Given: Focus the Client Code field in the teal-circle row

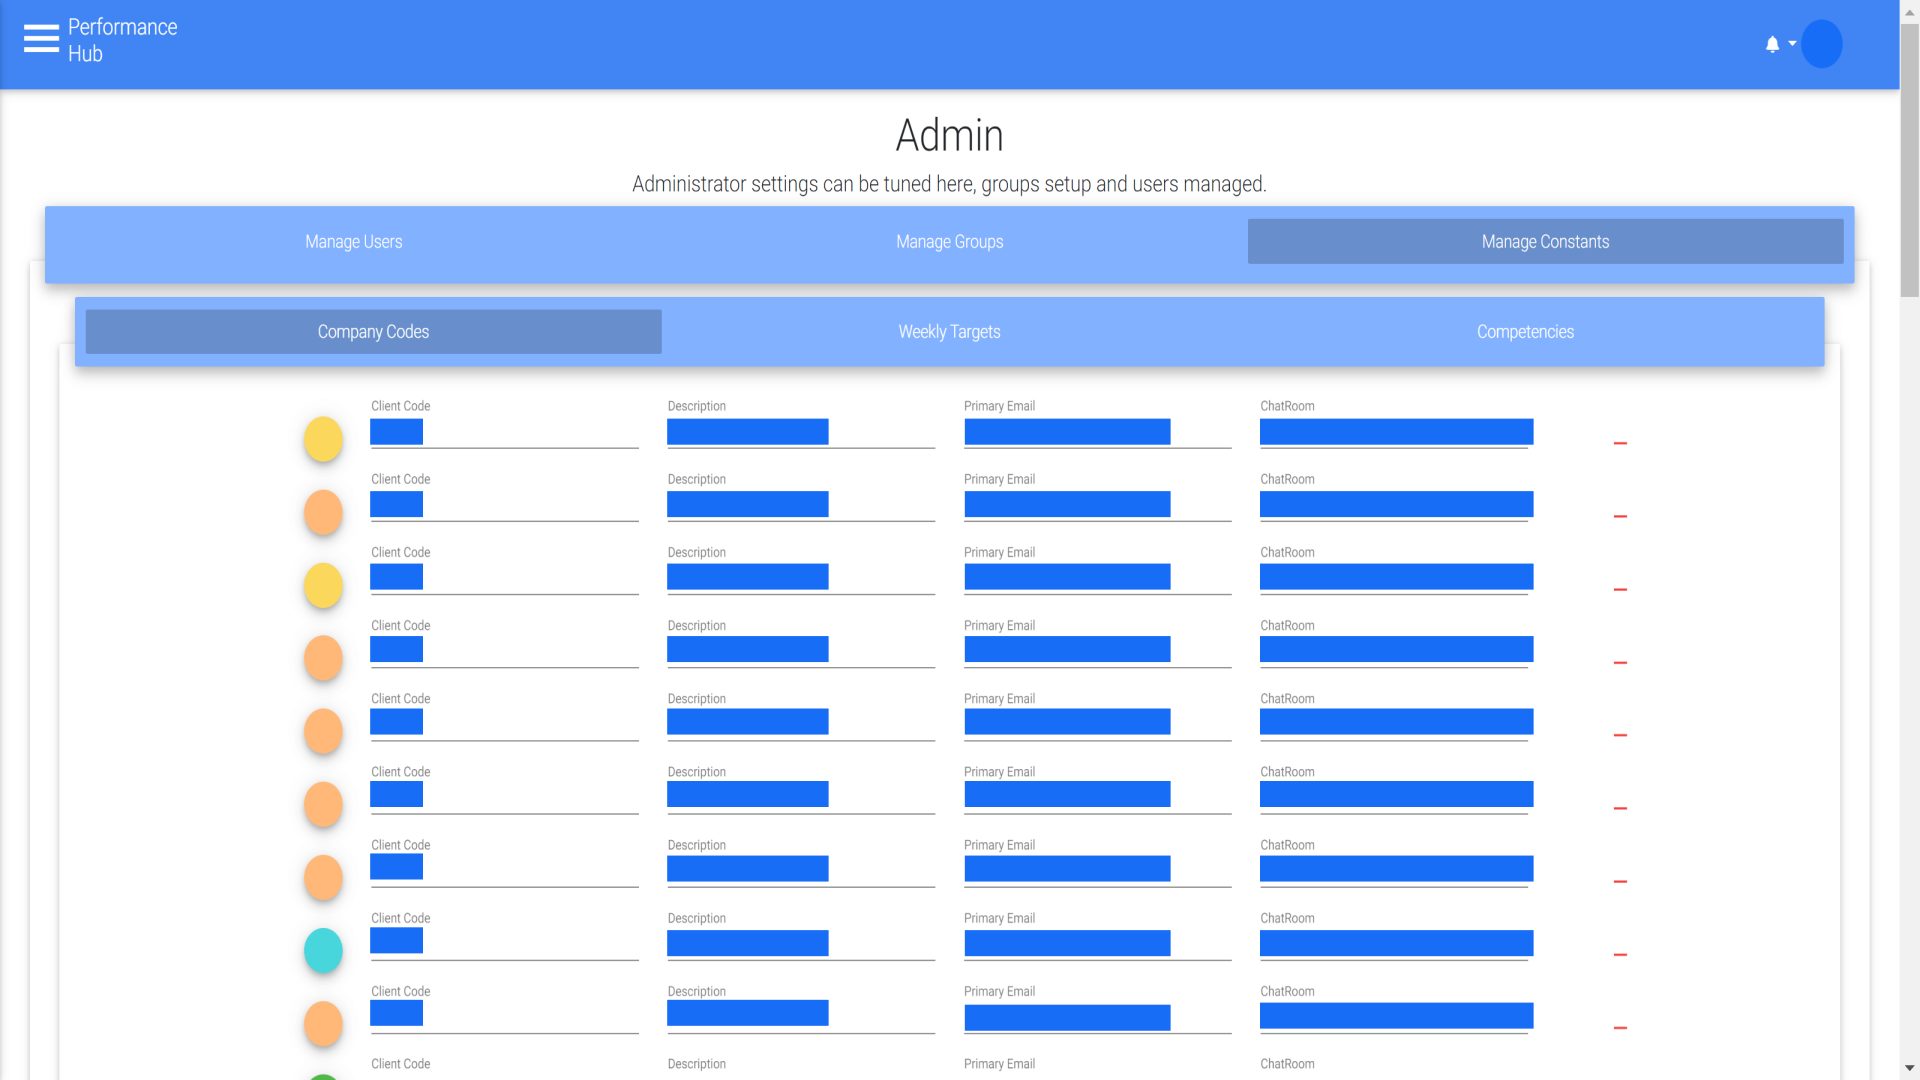Looking at the screenshot, I should (x=504, y=943).
